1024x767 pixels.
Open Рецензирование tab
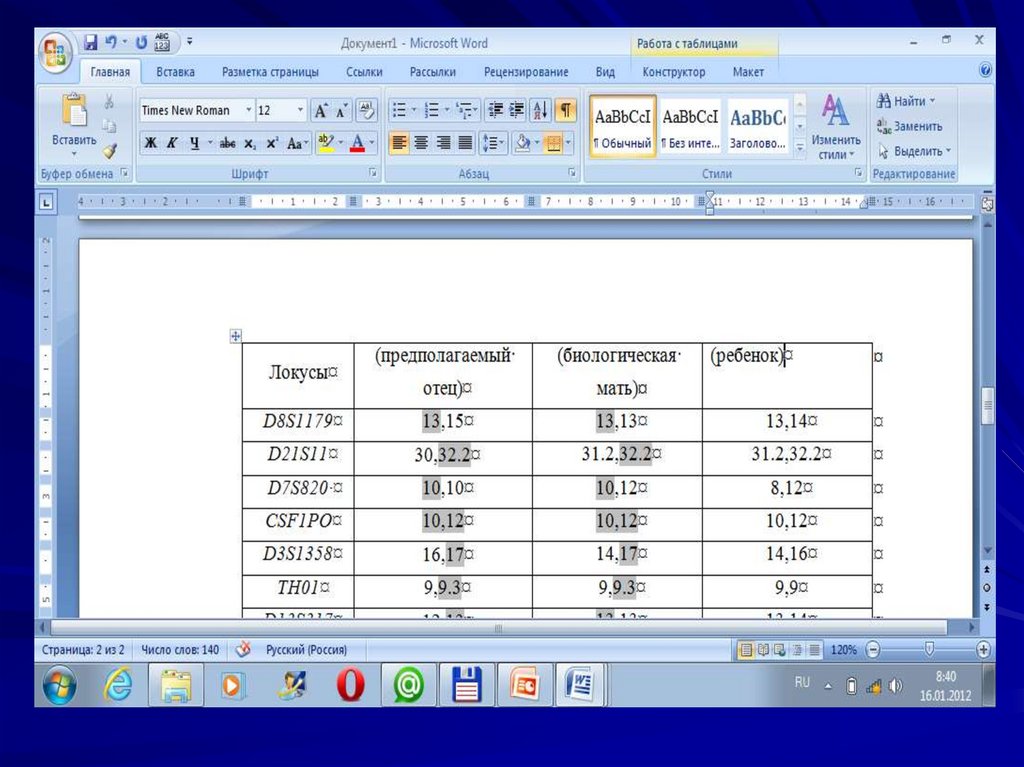(x=526, y=72)
